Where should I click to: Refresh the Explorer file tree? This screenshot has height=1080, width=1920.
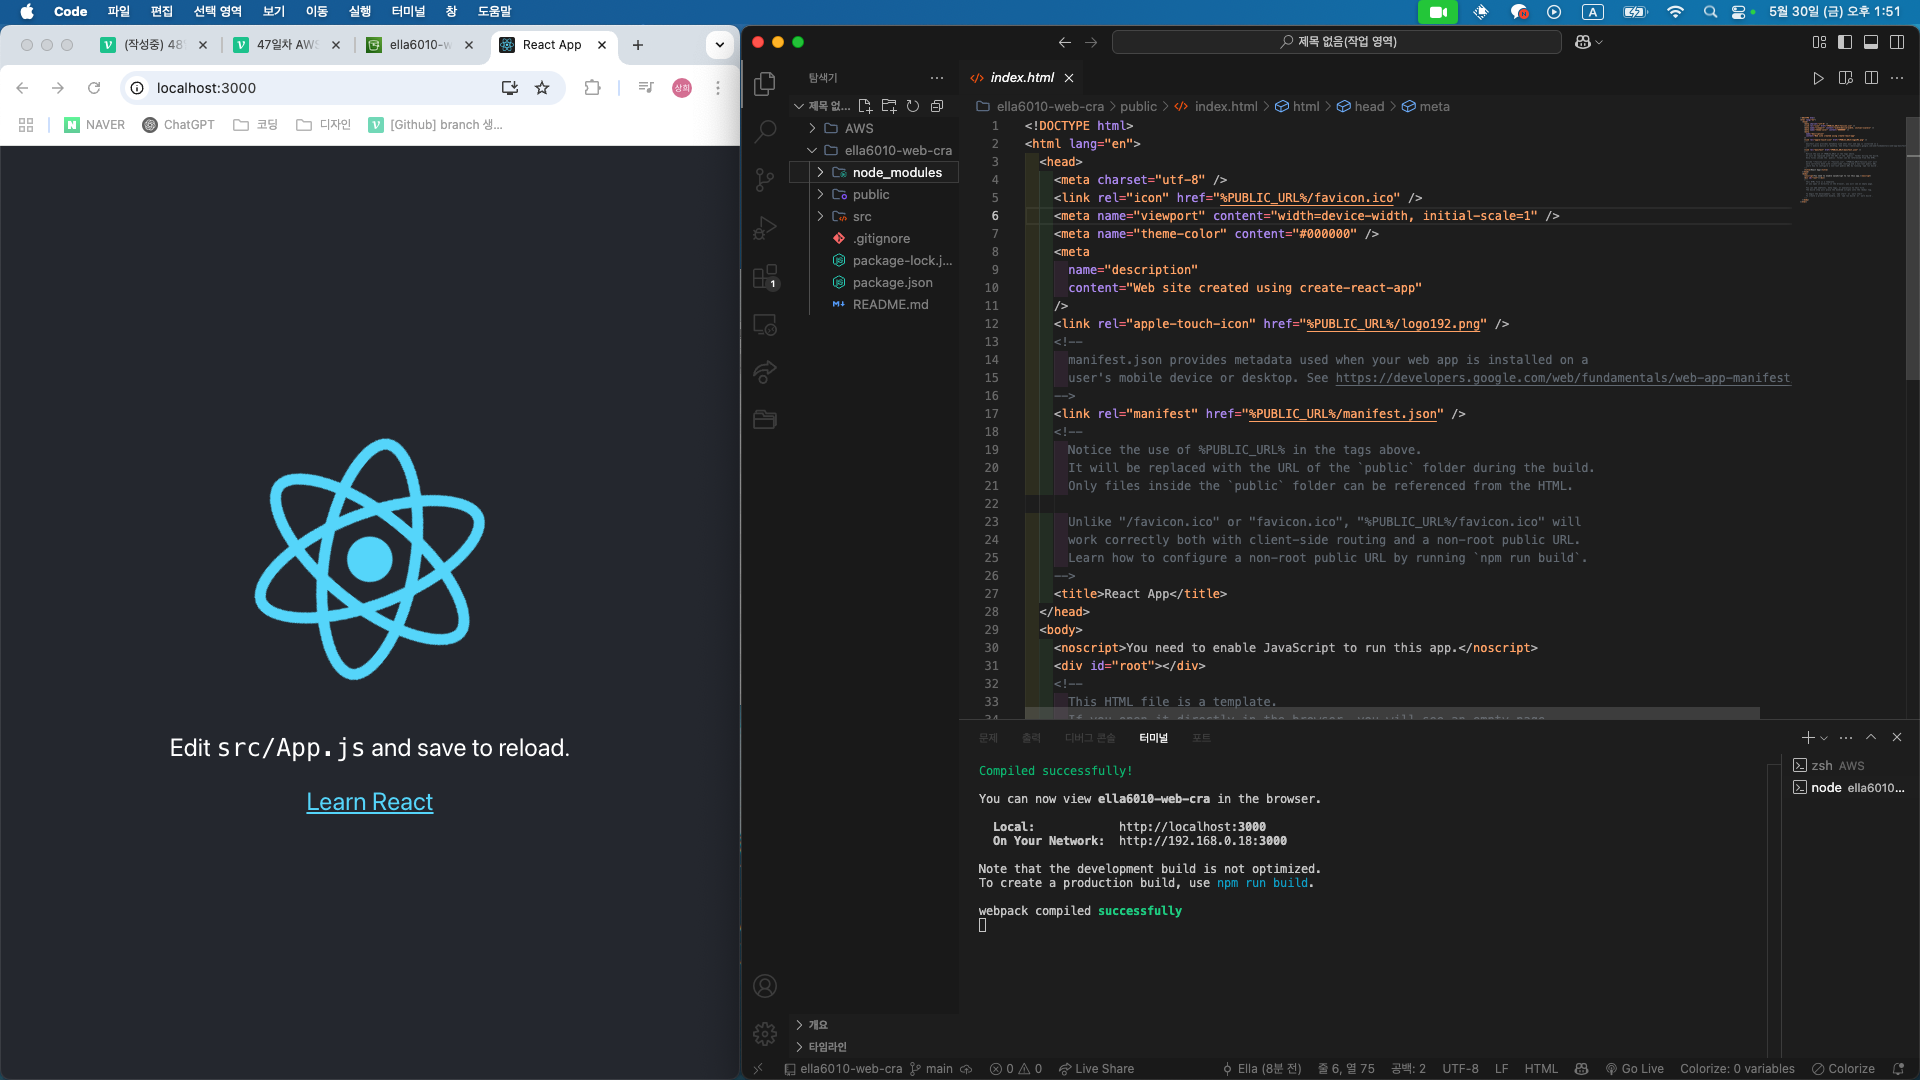(x=913, y=106)
